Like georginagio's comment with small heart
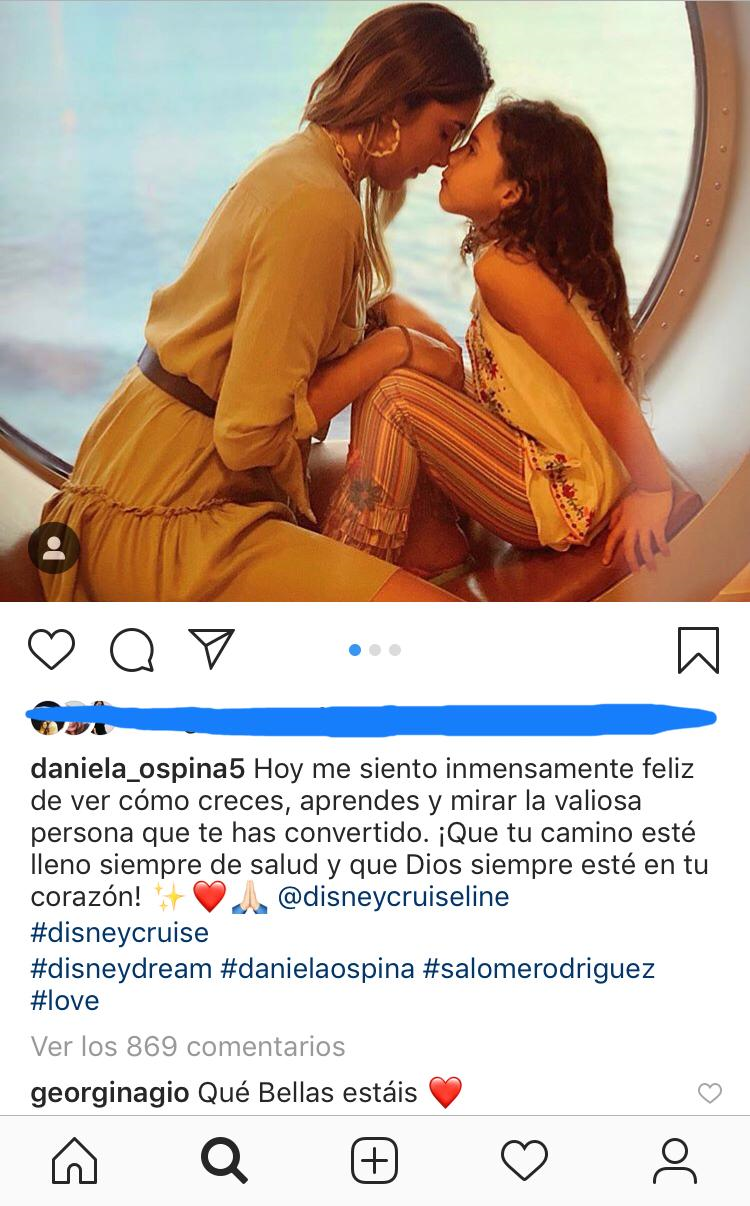This screenshot has width=750, height=1206. click(x=709, y=1093)
